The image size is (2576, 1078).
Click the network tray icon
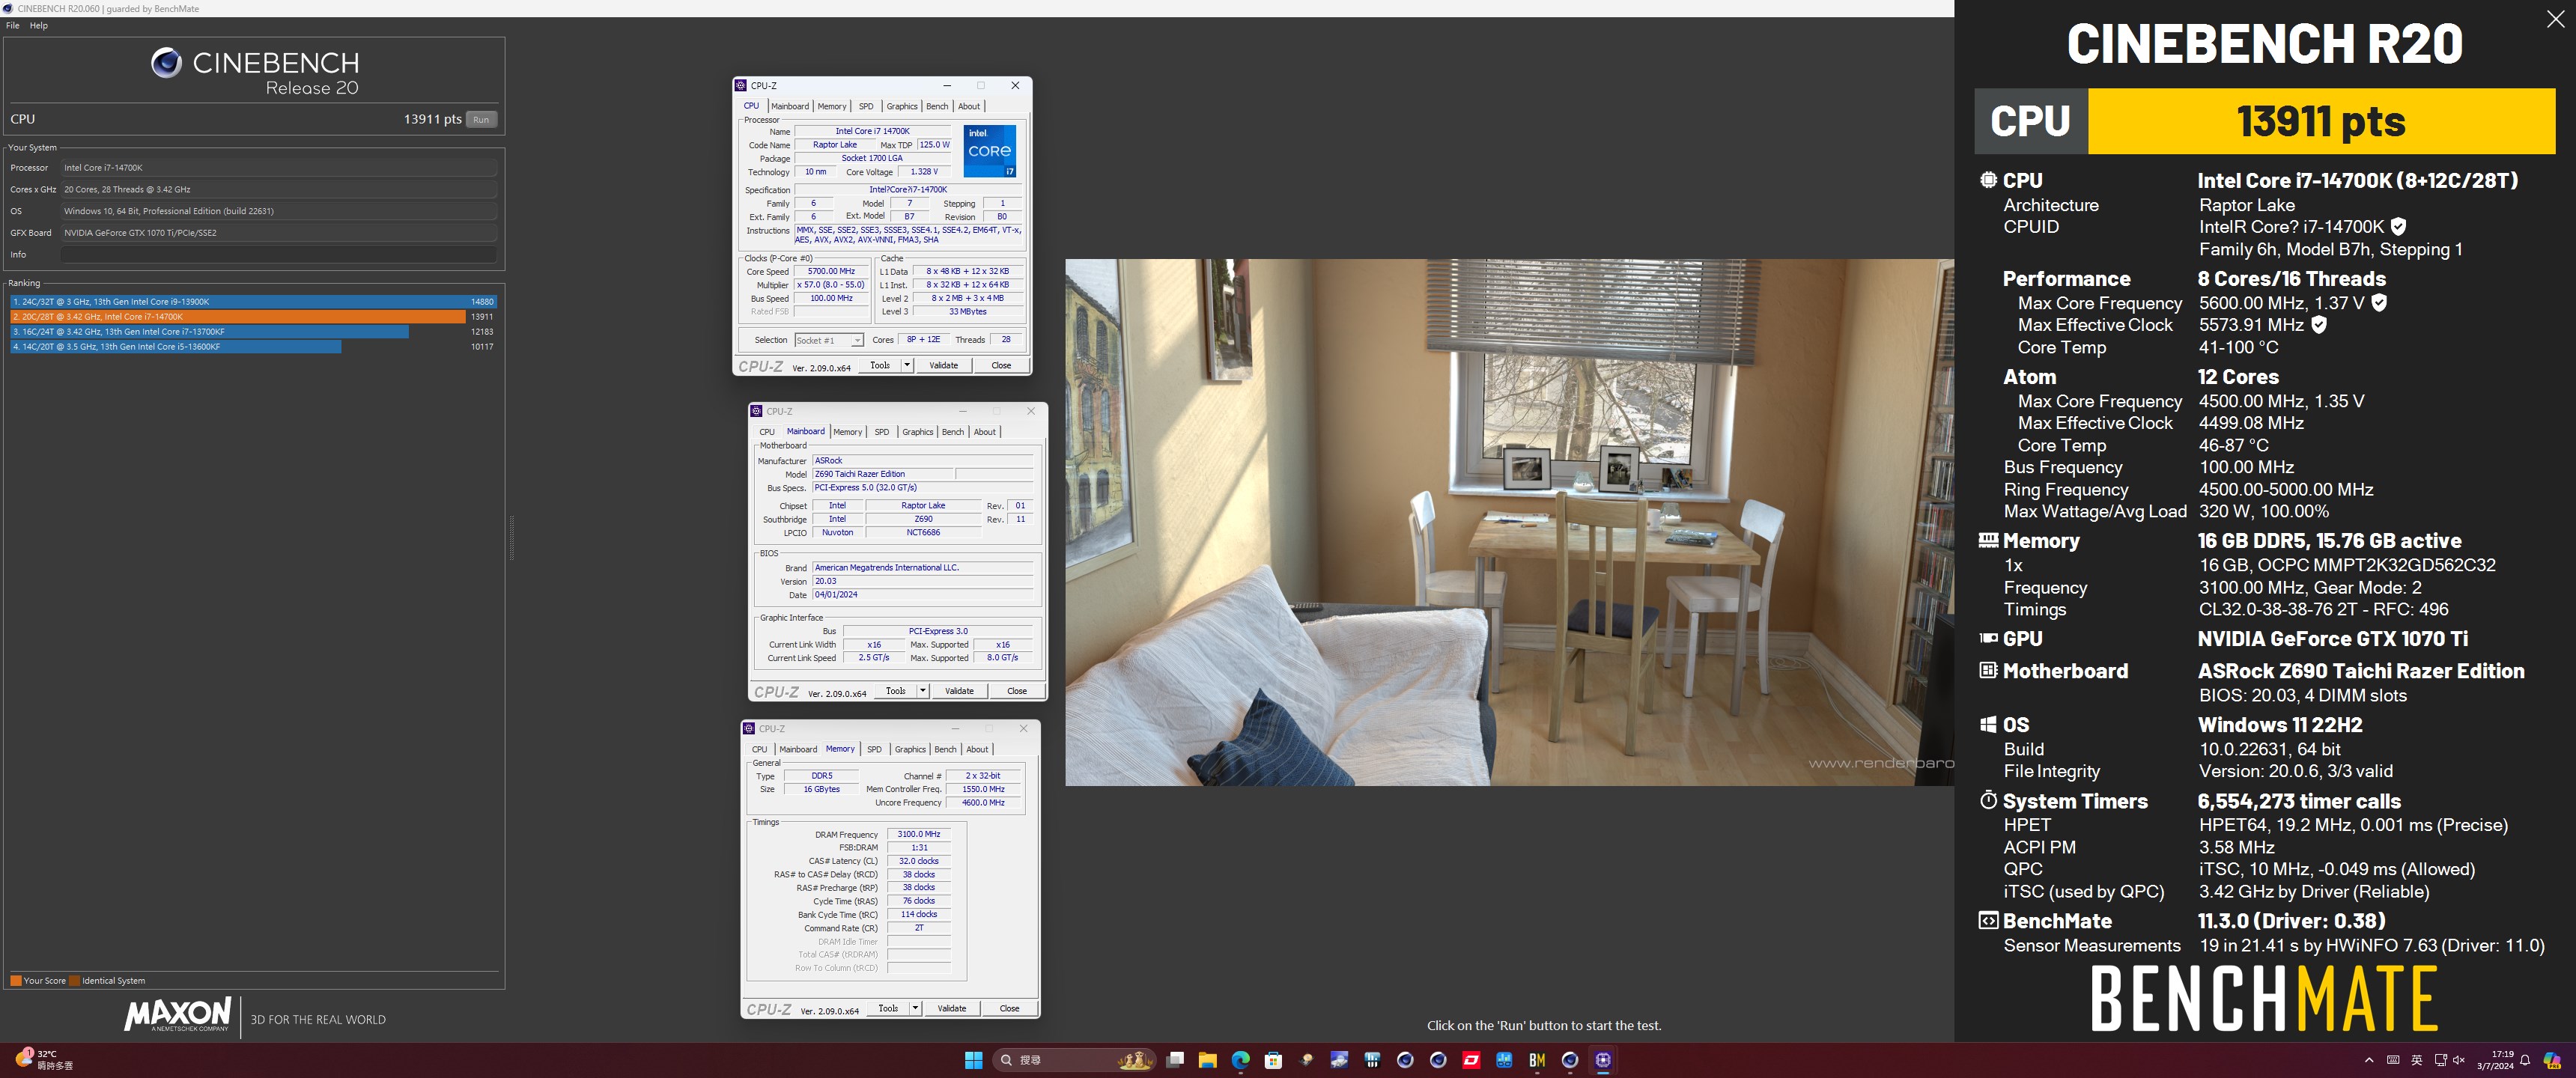tap(2440, 1060)
